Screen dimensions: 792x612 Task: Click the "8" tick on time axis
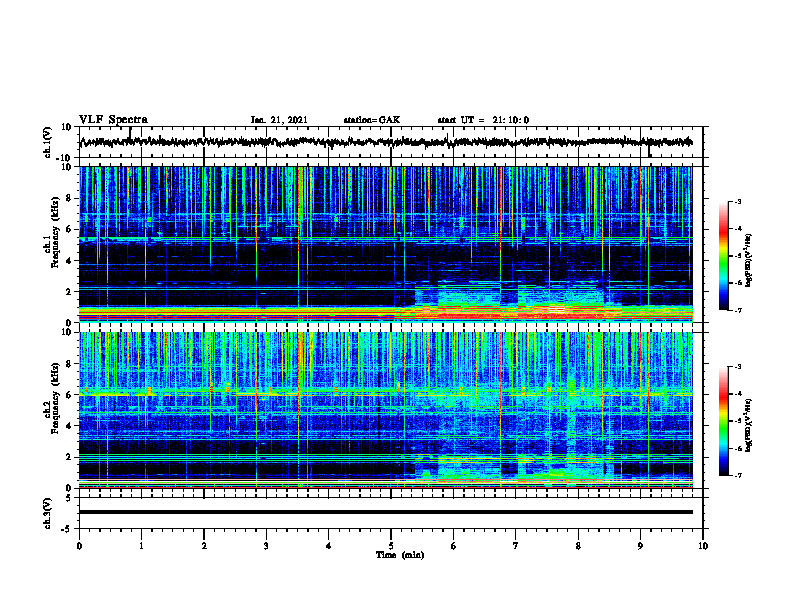(578, 546)
